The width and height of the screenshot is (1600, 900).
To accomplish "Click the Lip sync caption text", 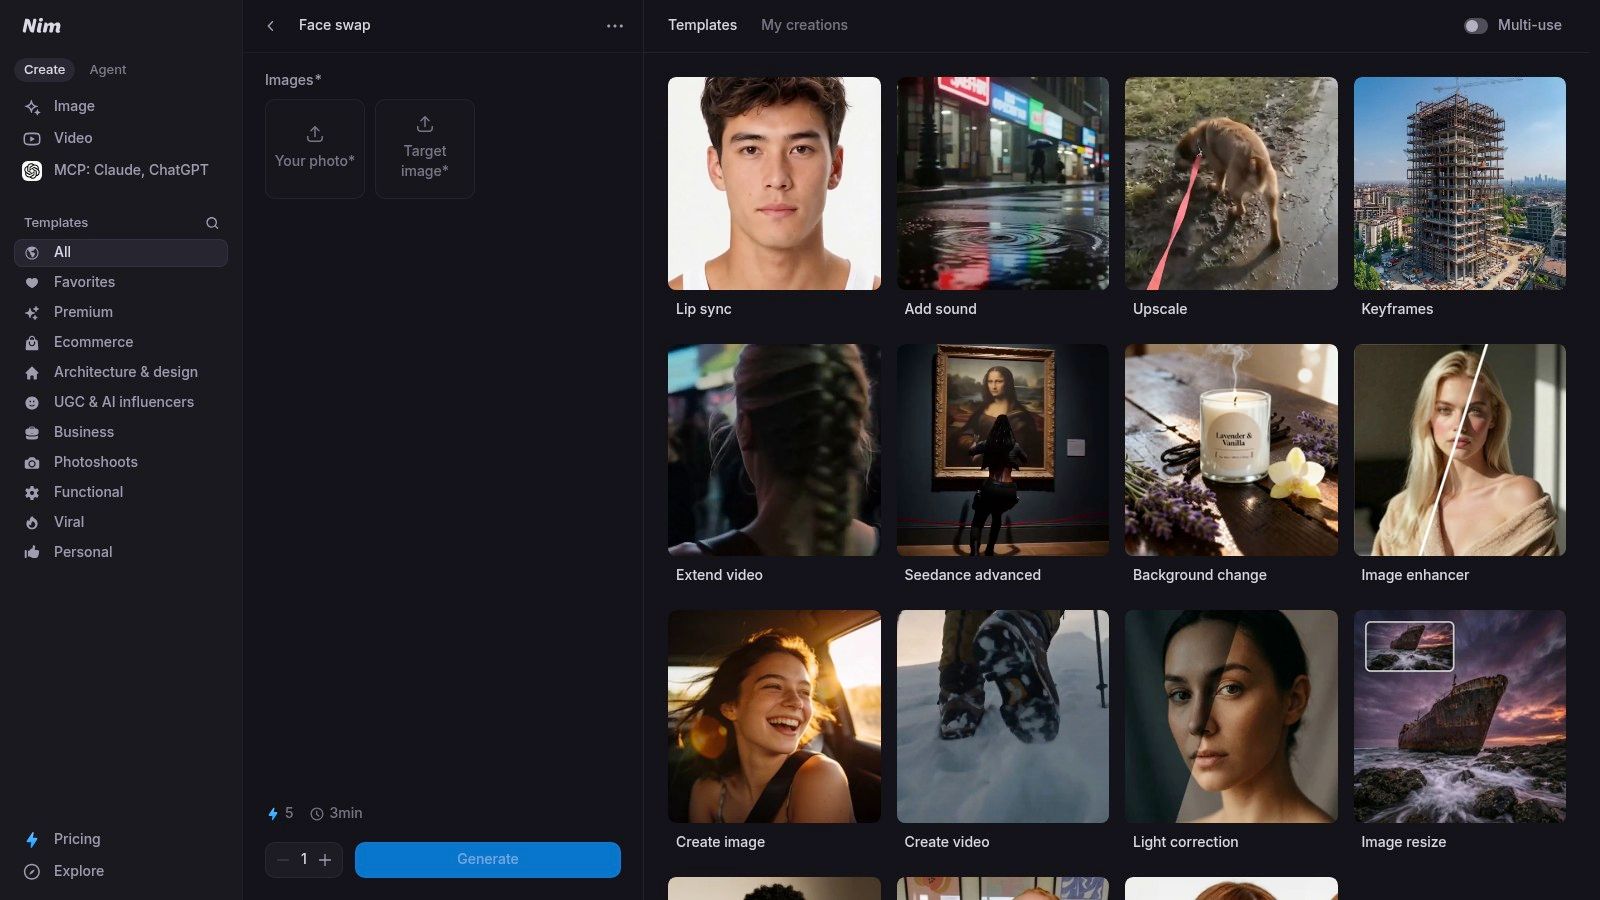I will pyautogui.click(x=704, y=309).
